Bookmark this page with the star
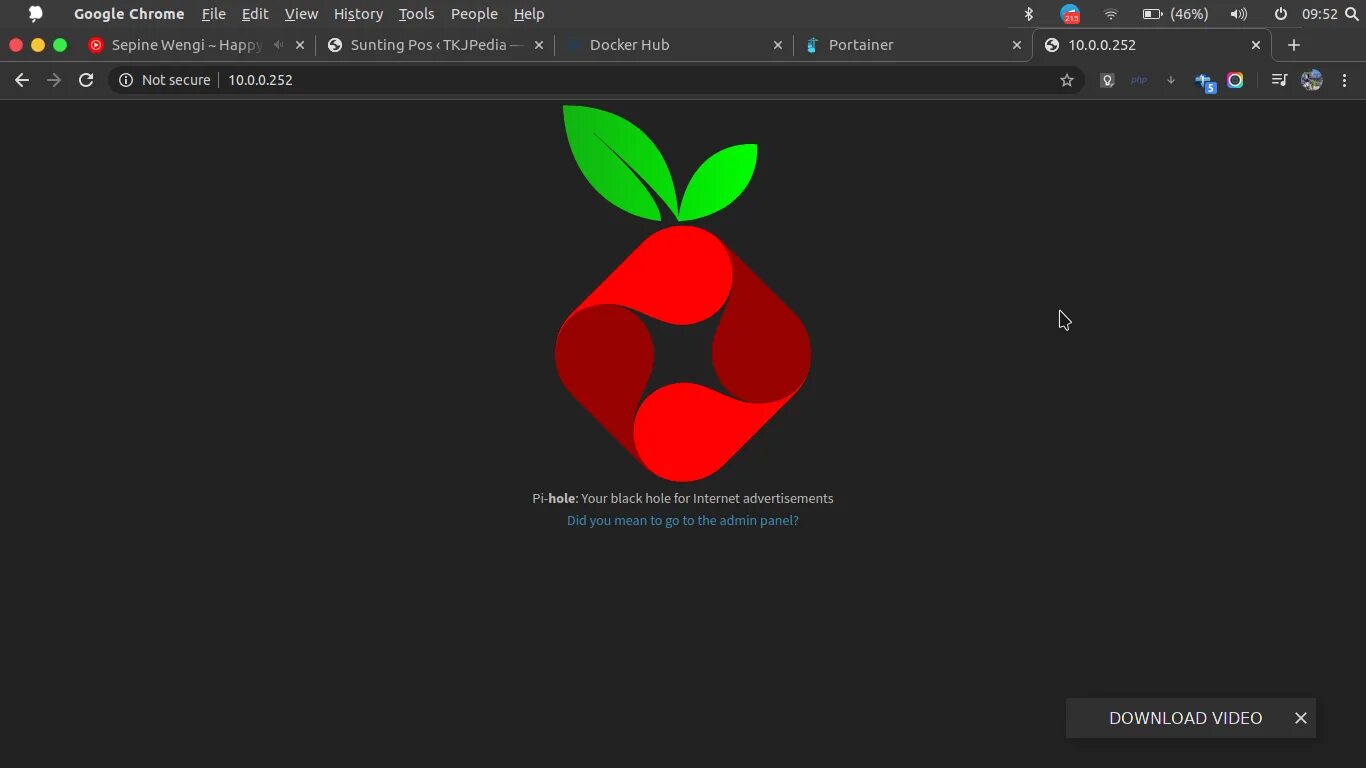This screenshot has height=768, width=1366. (x=1067, y=80)
